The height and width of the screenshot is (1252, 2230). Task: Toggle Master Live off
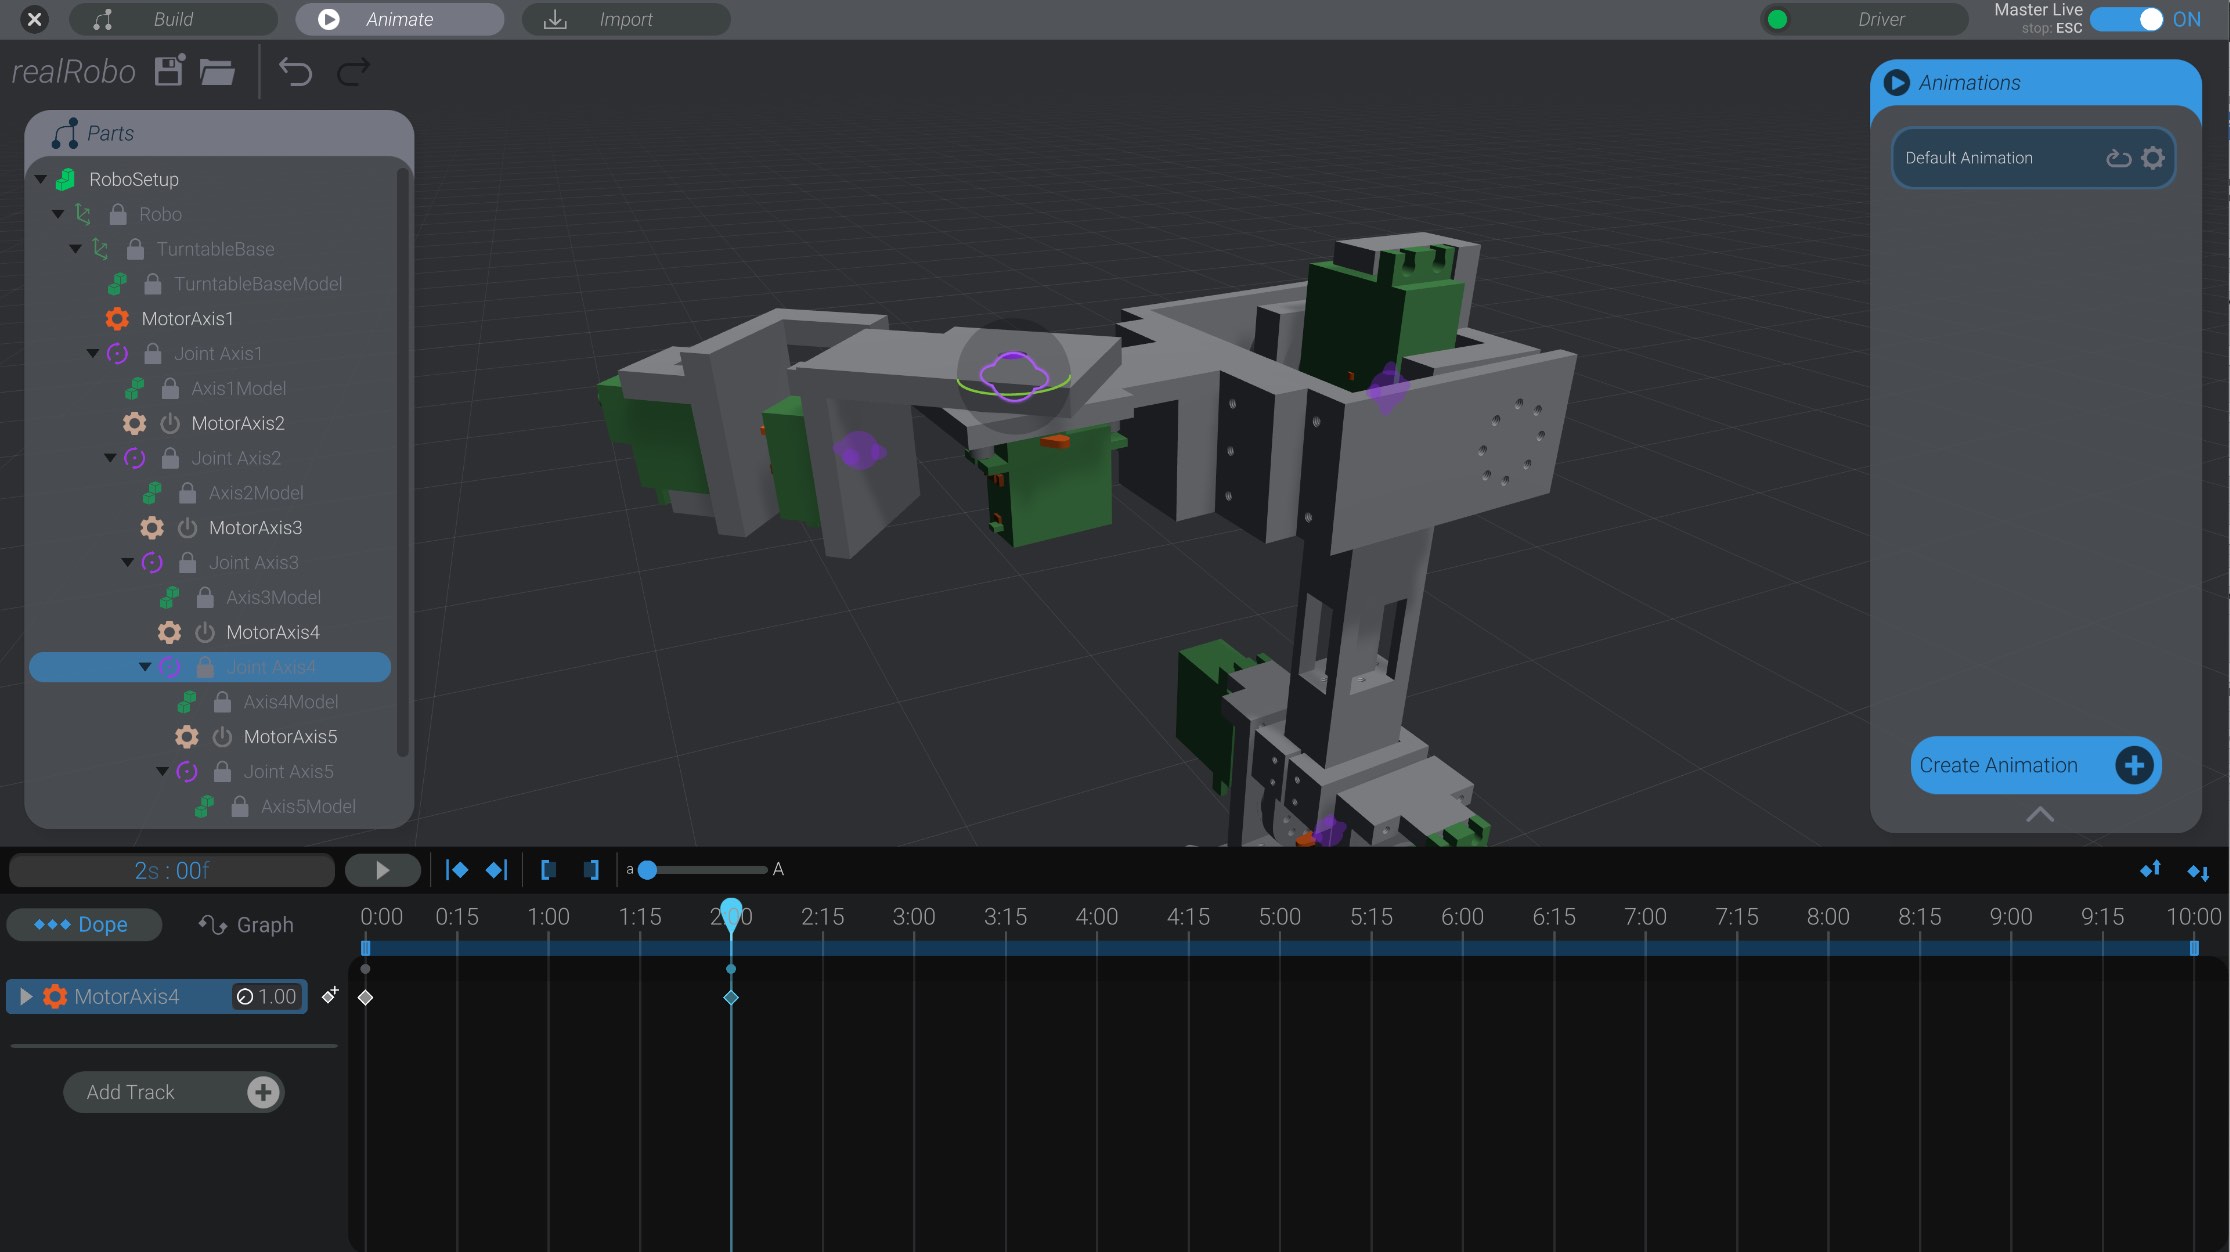(2126, 19)
